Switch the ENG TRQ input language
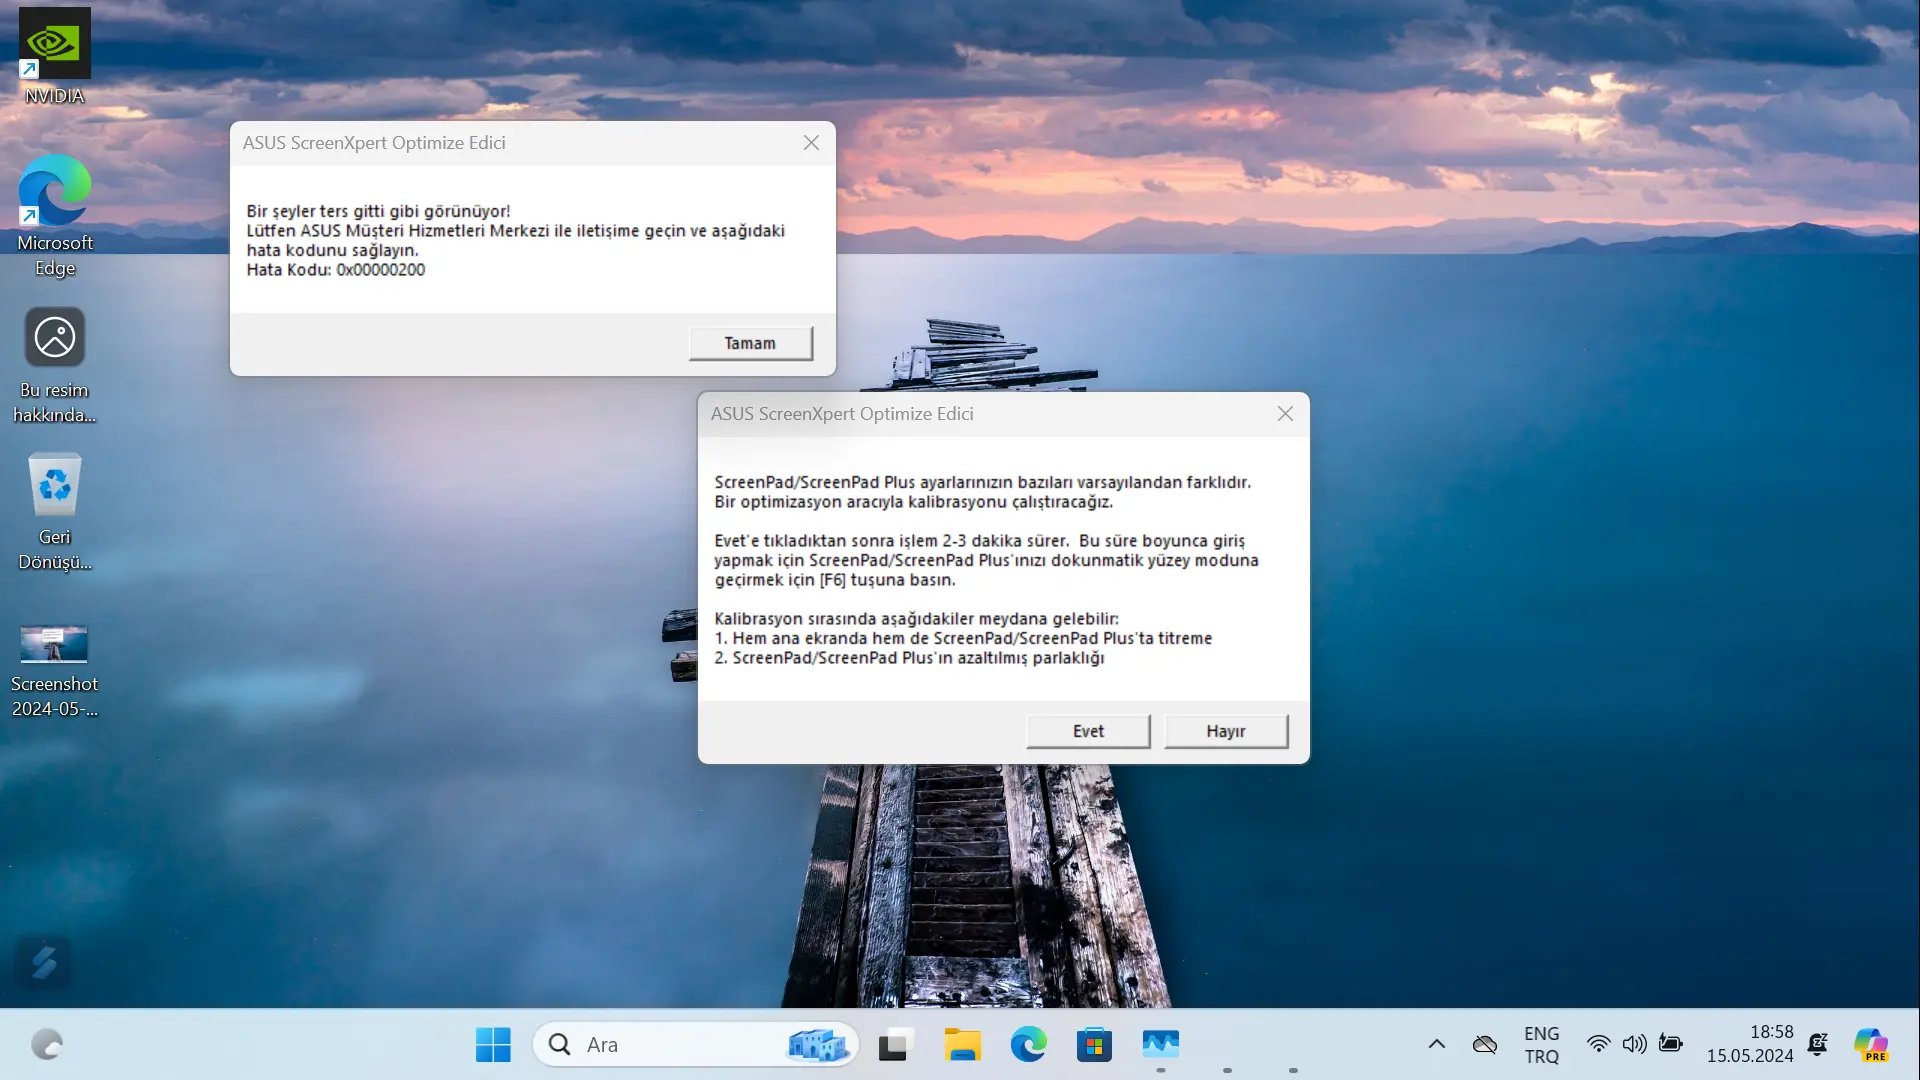1920x1080 pixels. [x=1541, y=1045]
